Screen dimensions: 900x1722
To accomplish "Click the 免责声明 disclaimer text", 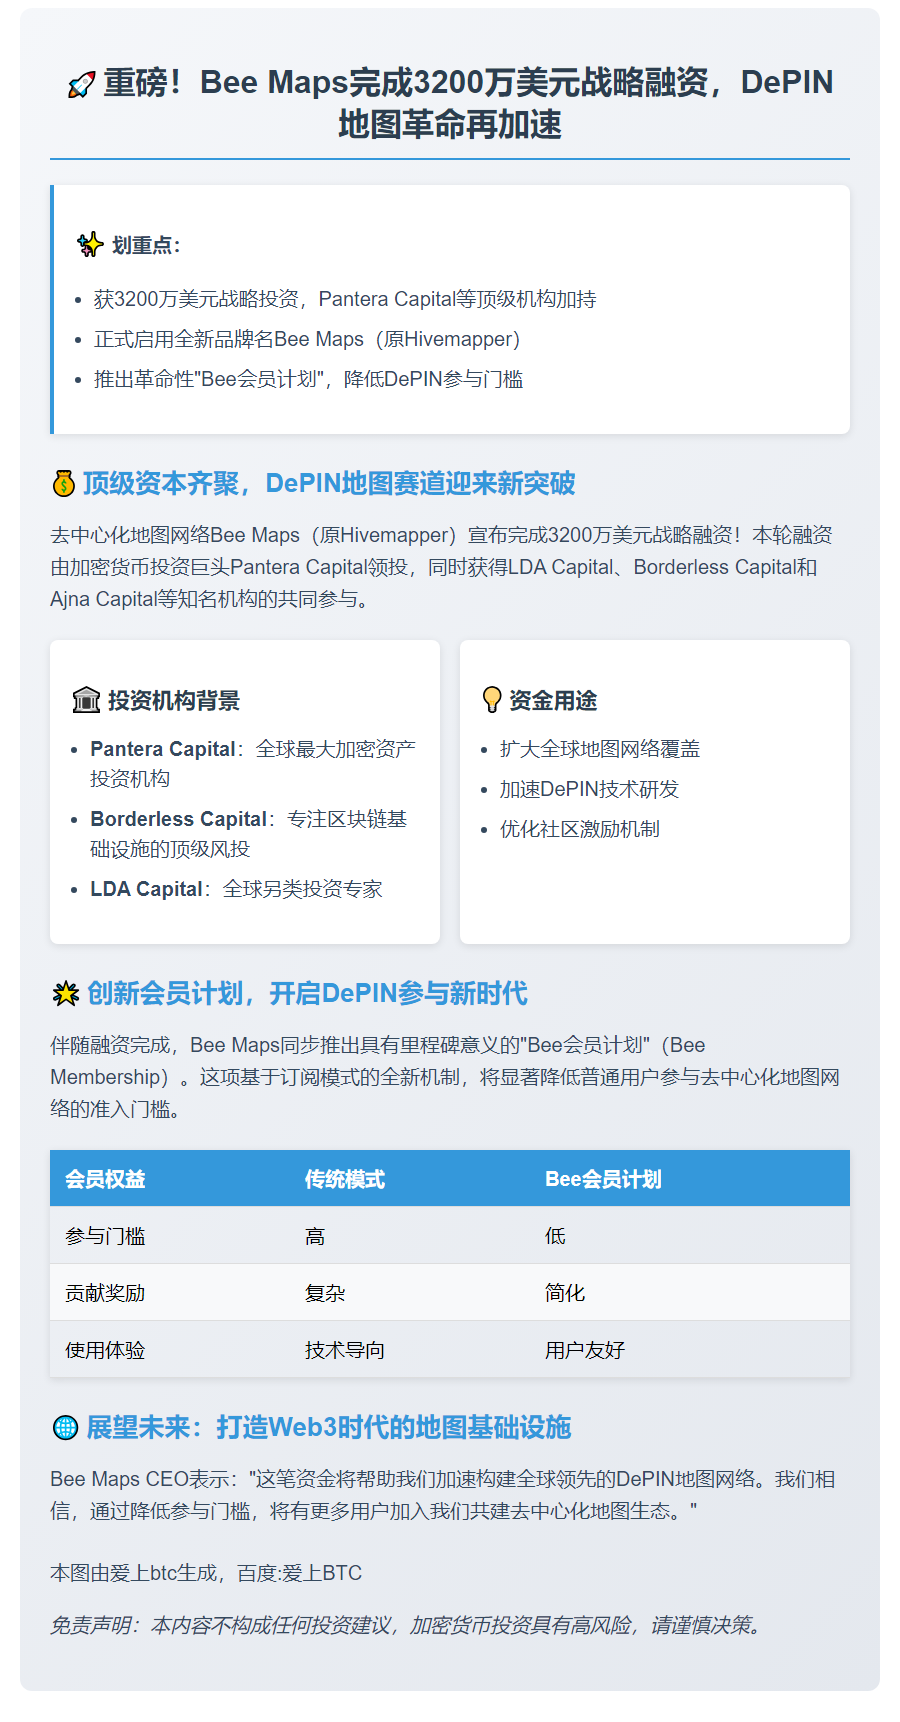I will pos(408,1625).
